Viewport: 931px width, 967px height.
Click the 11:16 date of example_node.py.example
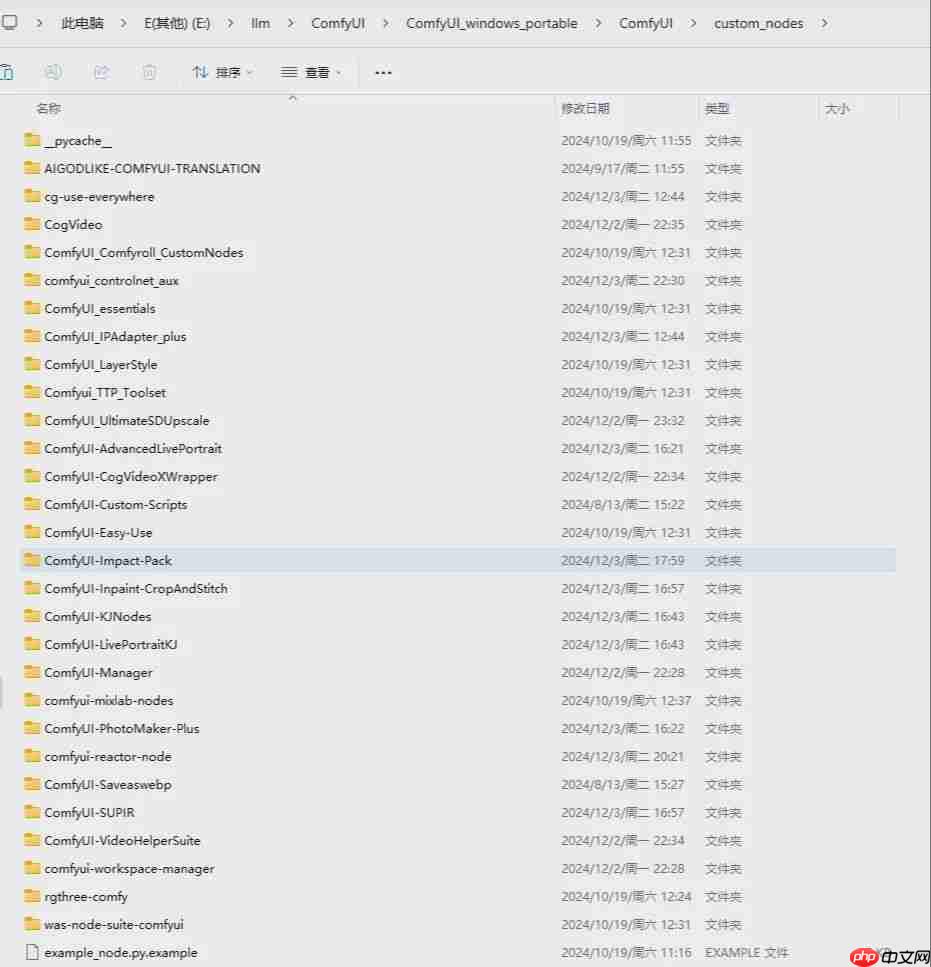(x=626, y=952)
